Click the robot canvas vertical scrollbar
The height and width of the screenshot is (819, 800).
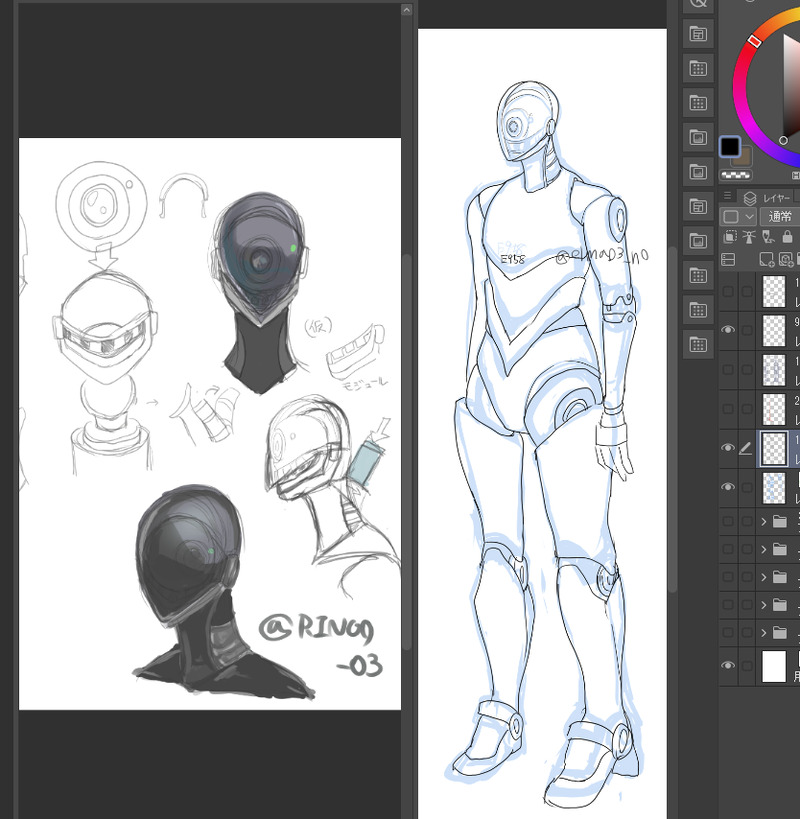click(673, 419)
